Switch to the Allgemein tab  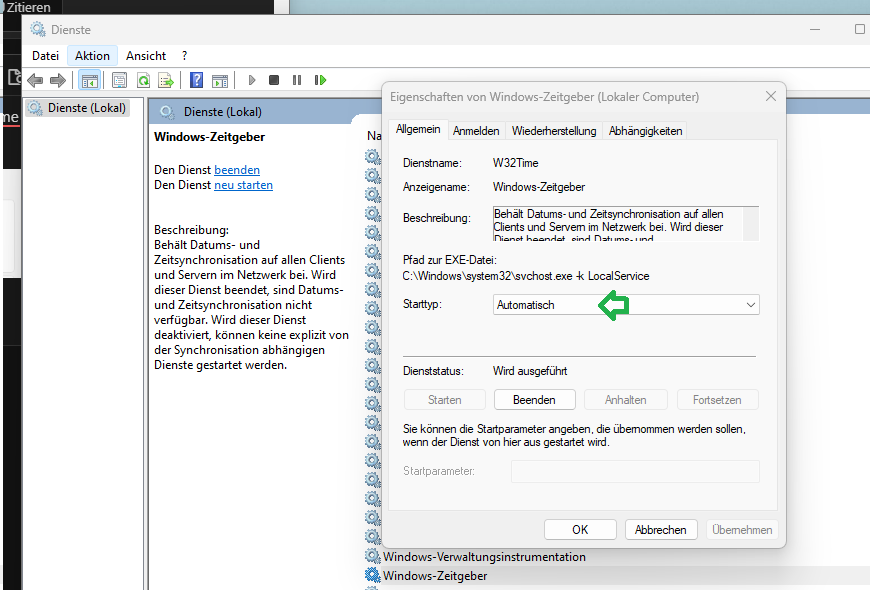click(x=418, y=129)
